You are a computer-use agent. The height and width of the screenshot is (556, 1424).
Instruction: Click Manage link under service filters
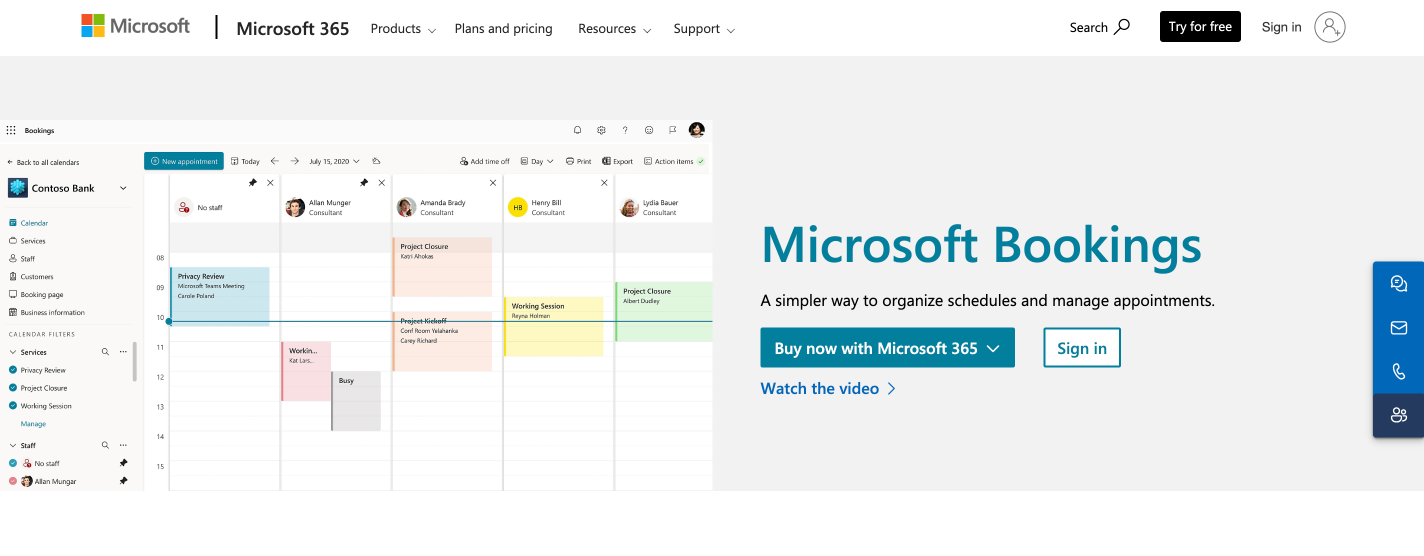coord(33,424)
